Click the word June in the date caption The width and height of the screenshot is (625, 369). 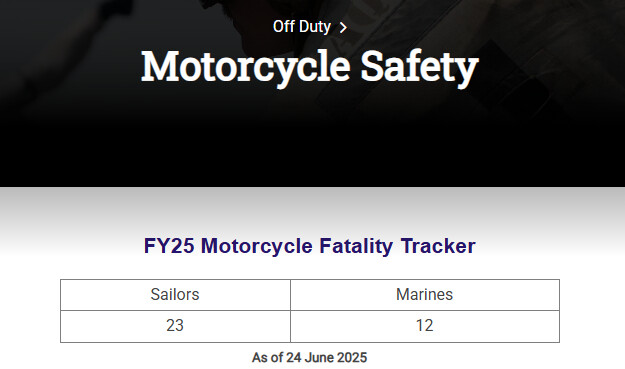pos(319,357)
